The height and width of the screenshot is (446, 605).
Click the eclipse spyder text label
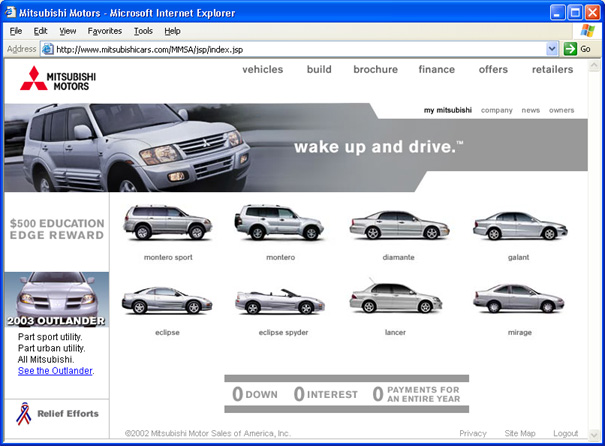[283, 332]
